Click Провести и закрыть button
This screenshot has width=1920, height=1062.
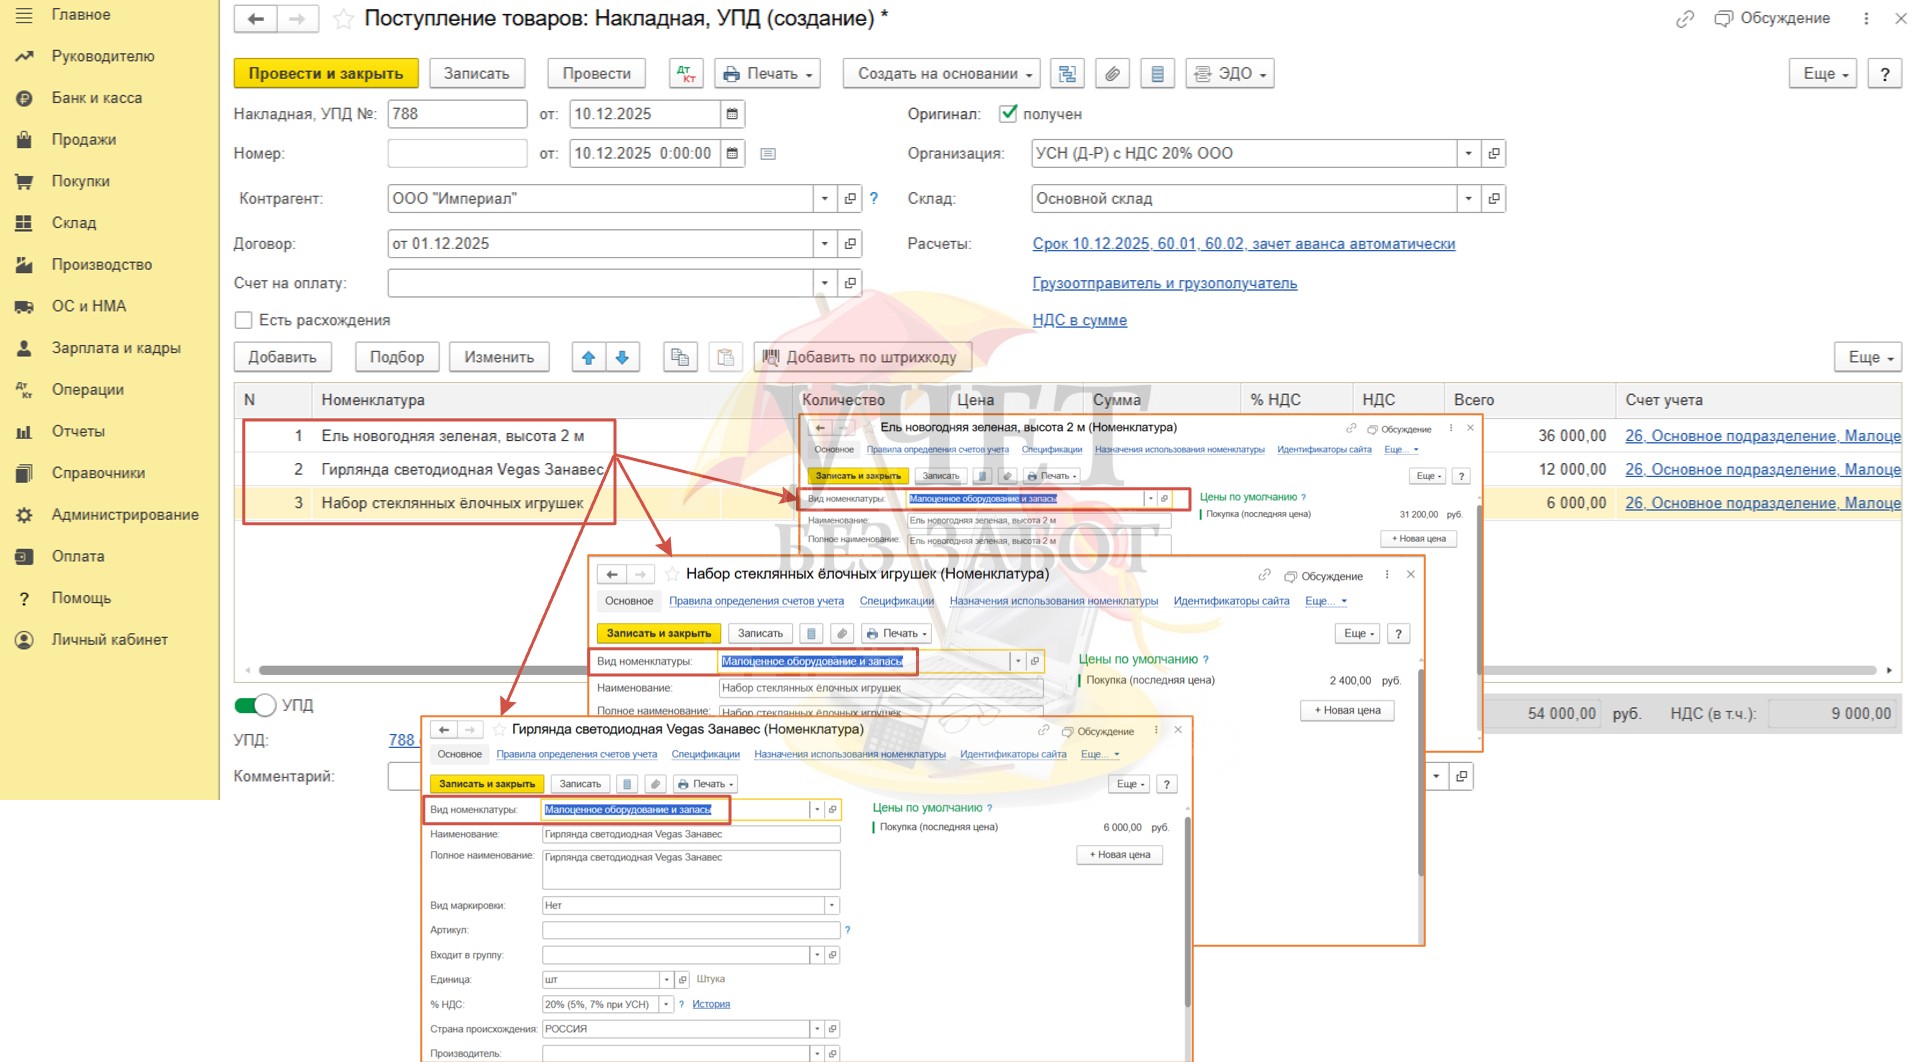pos(325,74)
